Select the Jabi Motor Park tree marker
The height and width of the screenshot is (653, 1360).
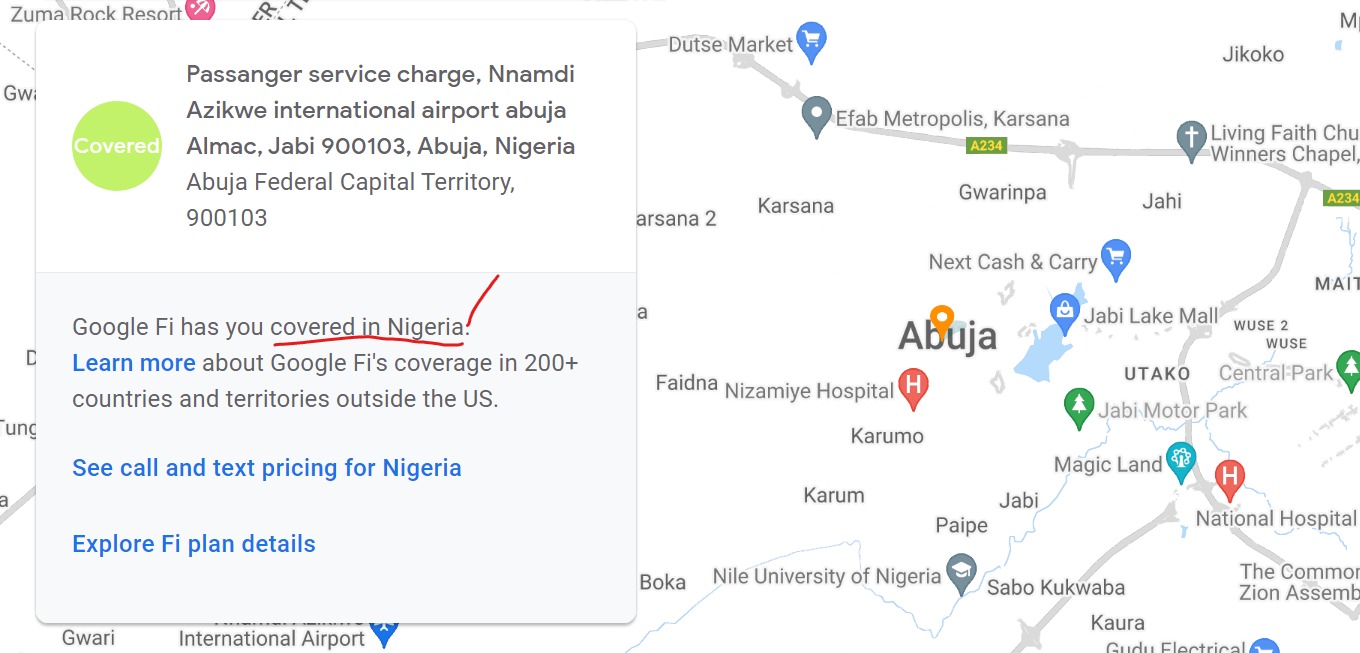tap(1078, 408)
